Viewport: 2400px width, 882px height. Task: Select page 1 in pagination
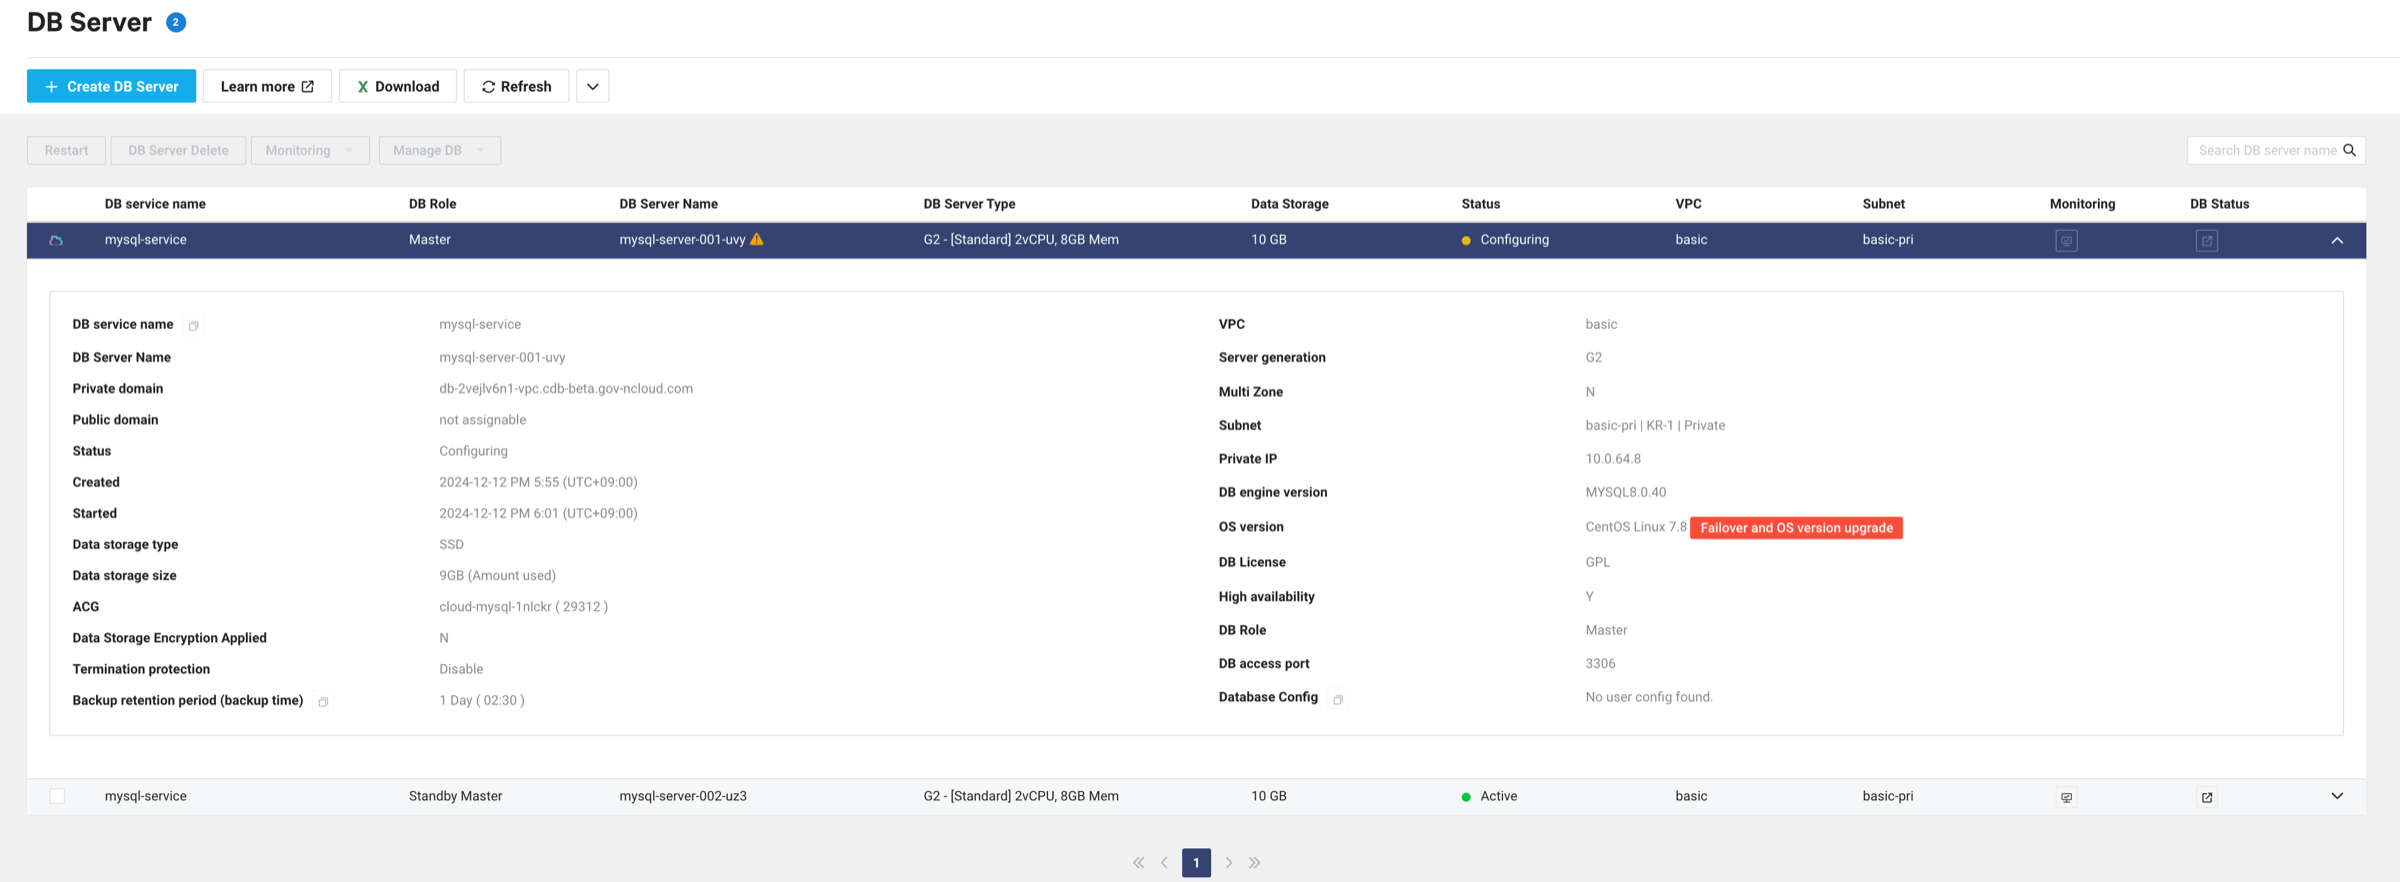[x=1196, y=862]
